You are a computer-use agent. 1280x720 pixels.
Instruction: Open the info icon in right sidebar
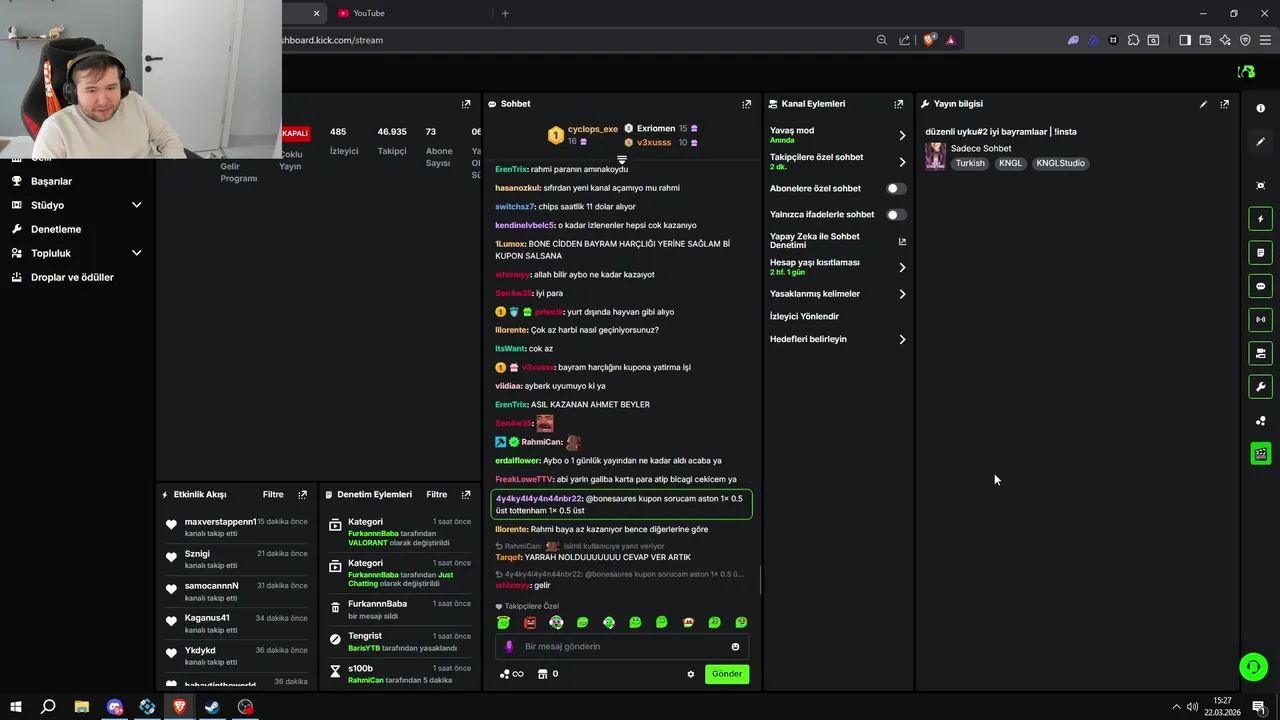(1260, 108)
